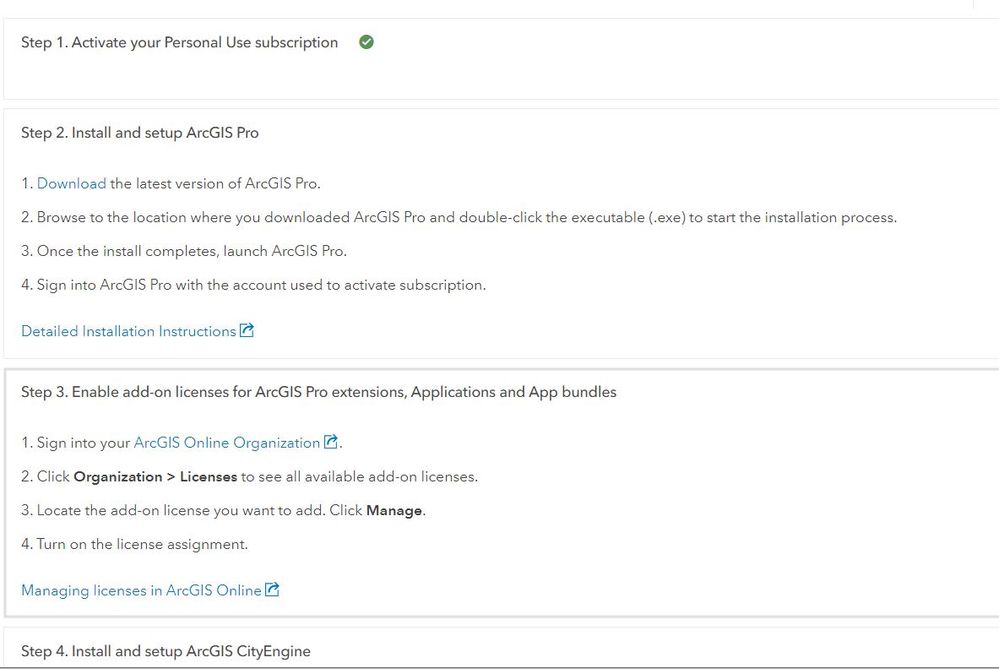Screen dimensions: 999x669
Task: Click the Step 2 Install and setup heading
Action: coord(140,132)
